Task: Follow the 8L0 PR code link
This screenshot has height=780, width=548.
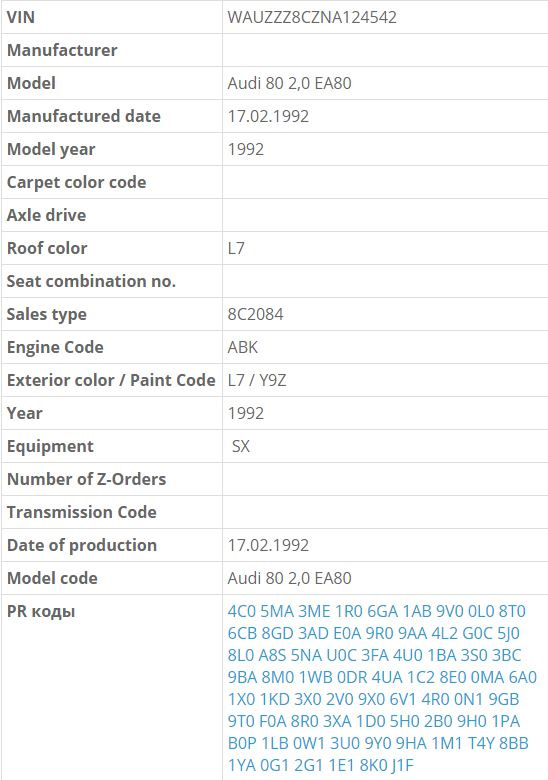Action: click(x=241, y=655)
